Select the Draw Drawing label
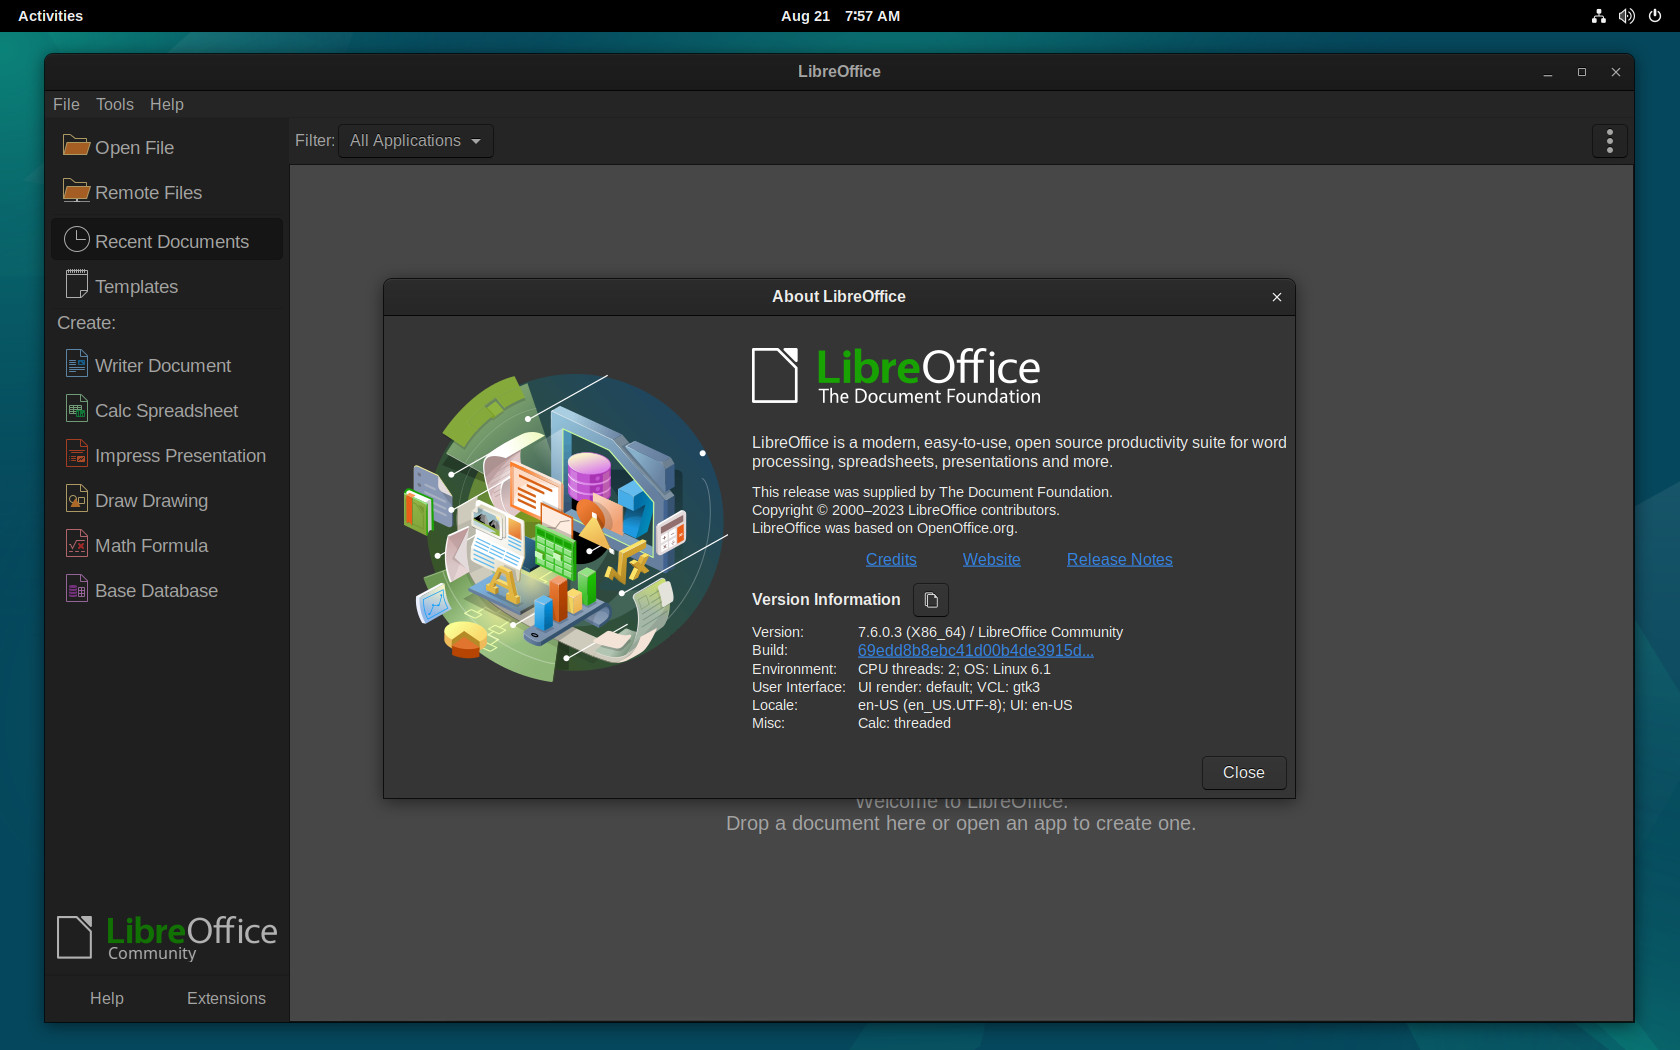Viewport: 1680px width, 1050px height. (151, 500)
